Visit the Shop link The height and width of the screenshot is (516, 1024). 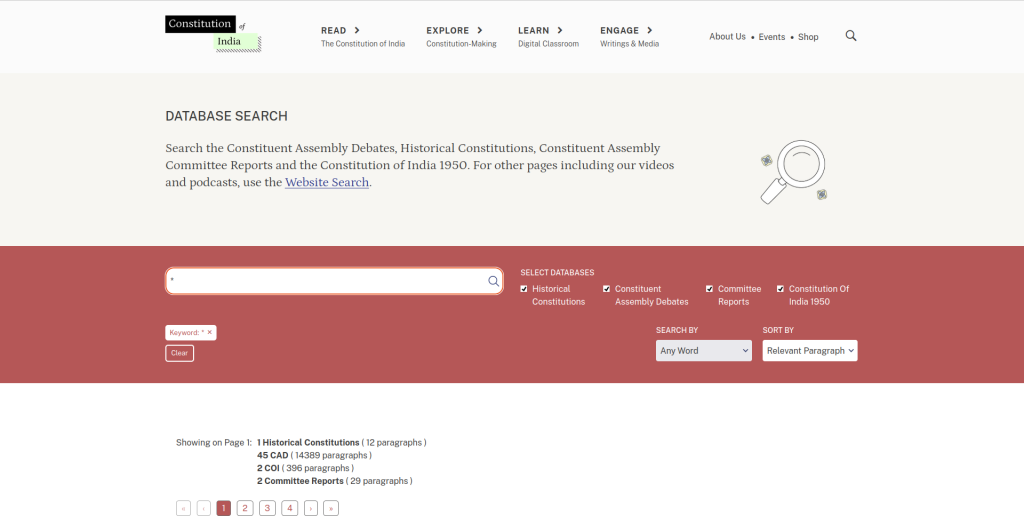(x=808, y=37)
